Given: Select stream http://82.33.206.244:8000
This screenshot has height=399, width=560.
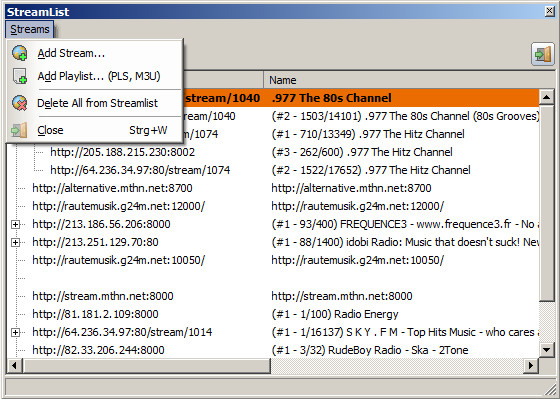Looking at the screenshot, I should pyautogui.click(x=98, y=350).
